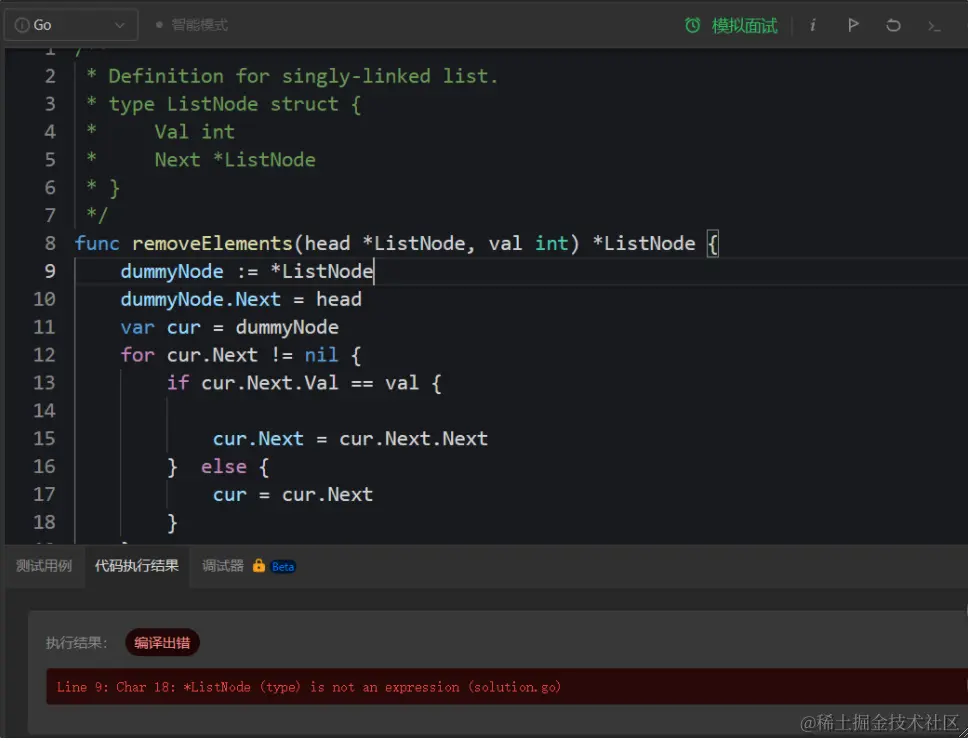Click 'if cur.Next.Val == val {' line
968x741 pixels.
304,383
